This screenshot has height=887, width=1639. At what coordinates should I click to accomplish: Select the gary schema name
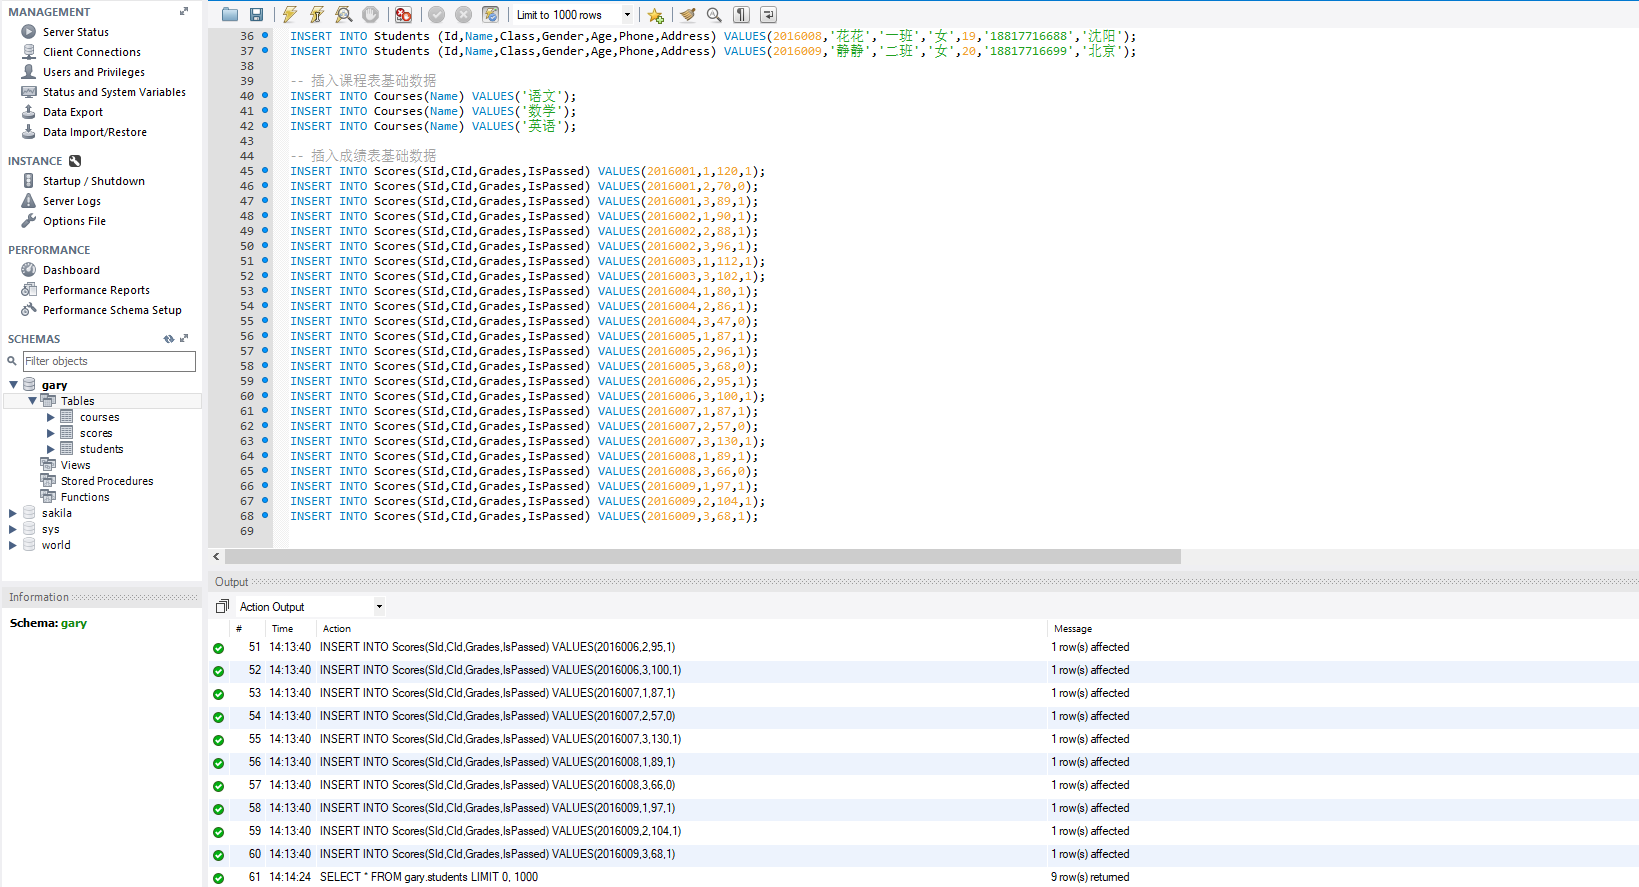pos(54,385)
